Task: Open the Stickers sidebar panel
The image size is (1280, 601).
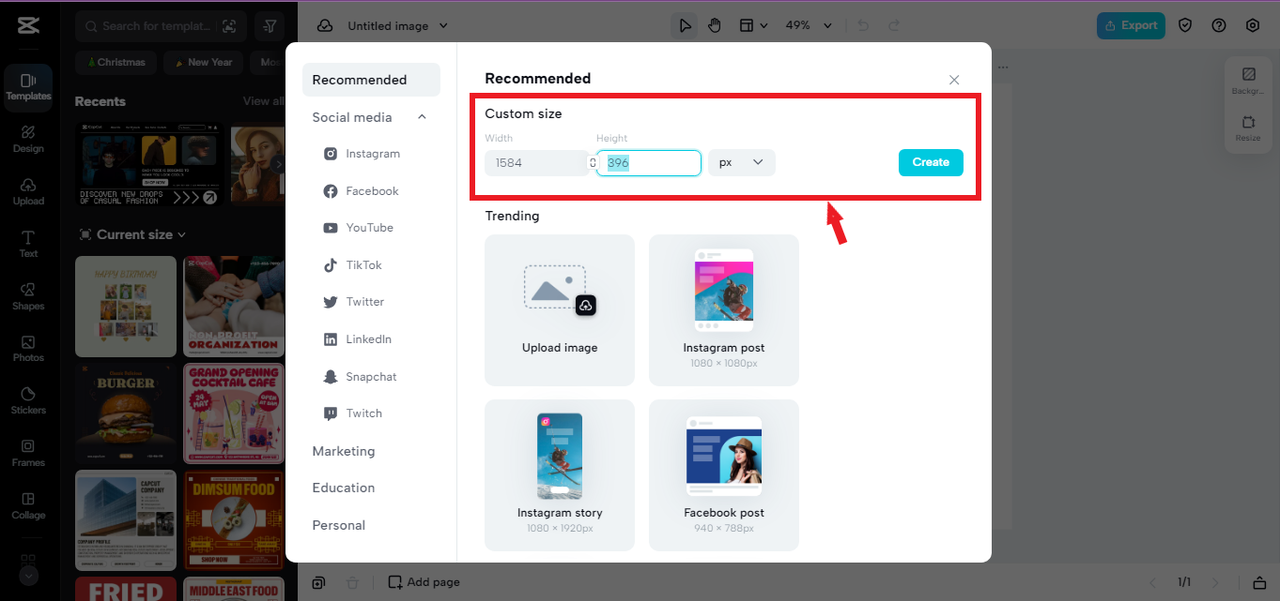Action: point(28,401)
